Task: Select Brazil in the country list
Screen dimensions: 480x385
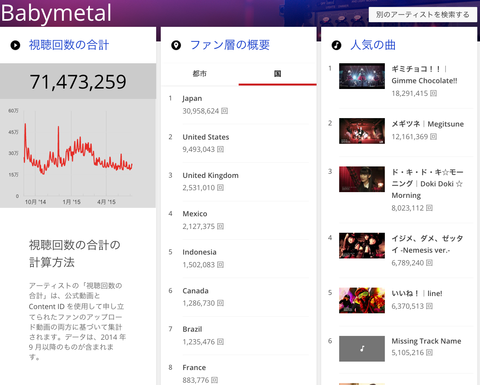Action: click(192, 329)
